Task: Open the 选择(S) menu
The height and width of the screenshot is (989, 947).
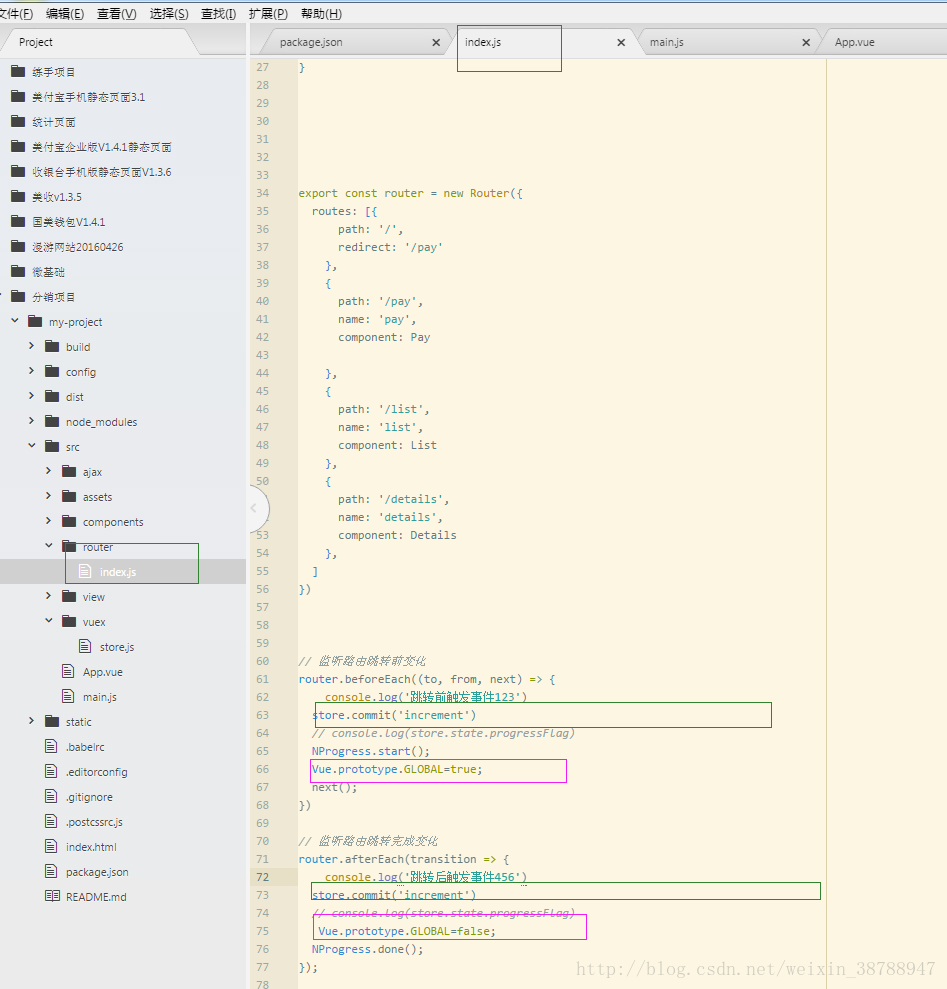Action: click(x=169, y=13)
